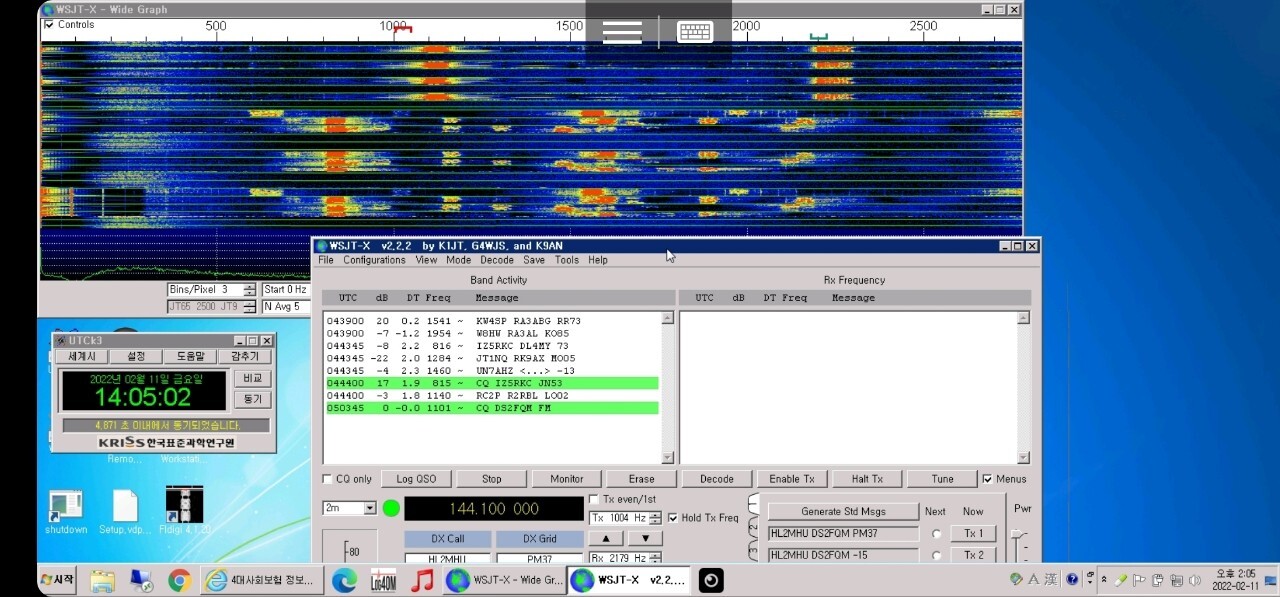
Task: Click the down arrow Rx frequency button
Action: (645, 538)
